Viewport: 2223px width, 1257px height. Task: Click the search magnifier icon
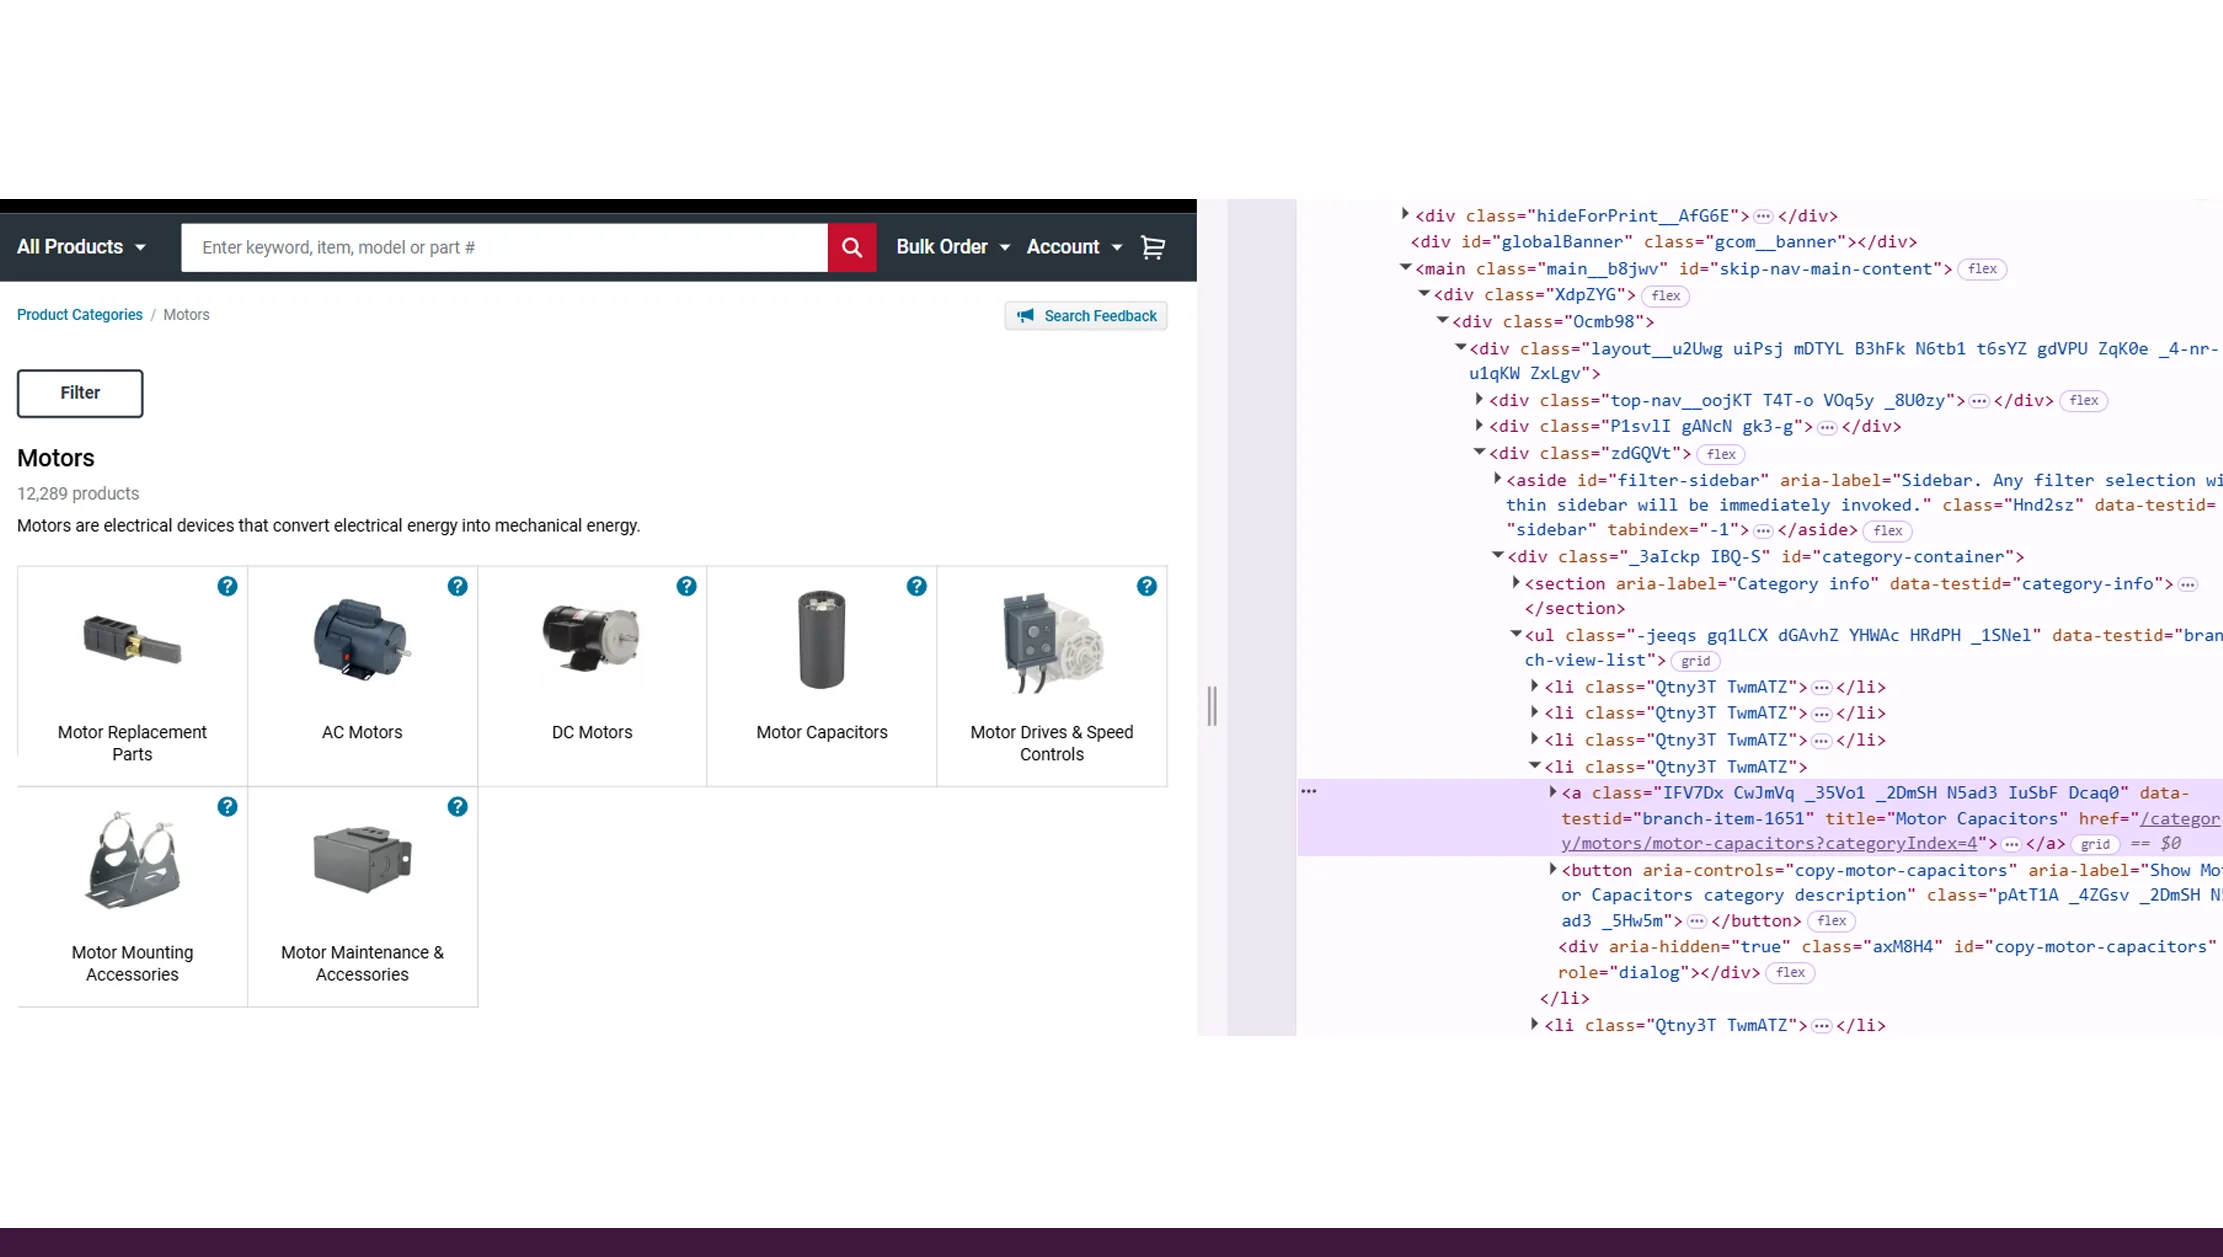coord(851,247)
